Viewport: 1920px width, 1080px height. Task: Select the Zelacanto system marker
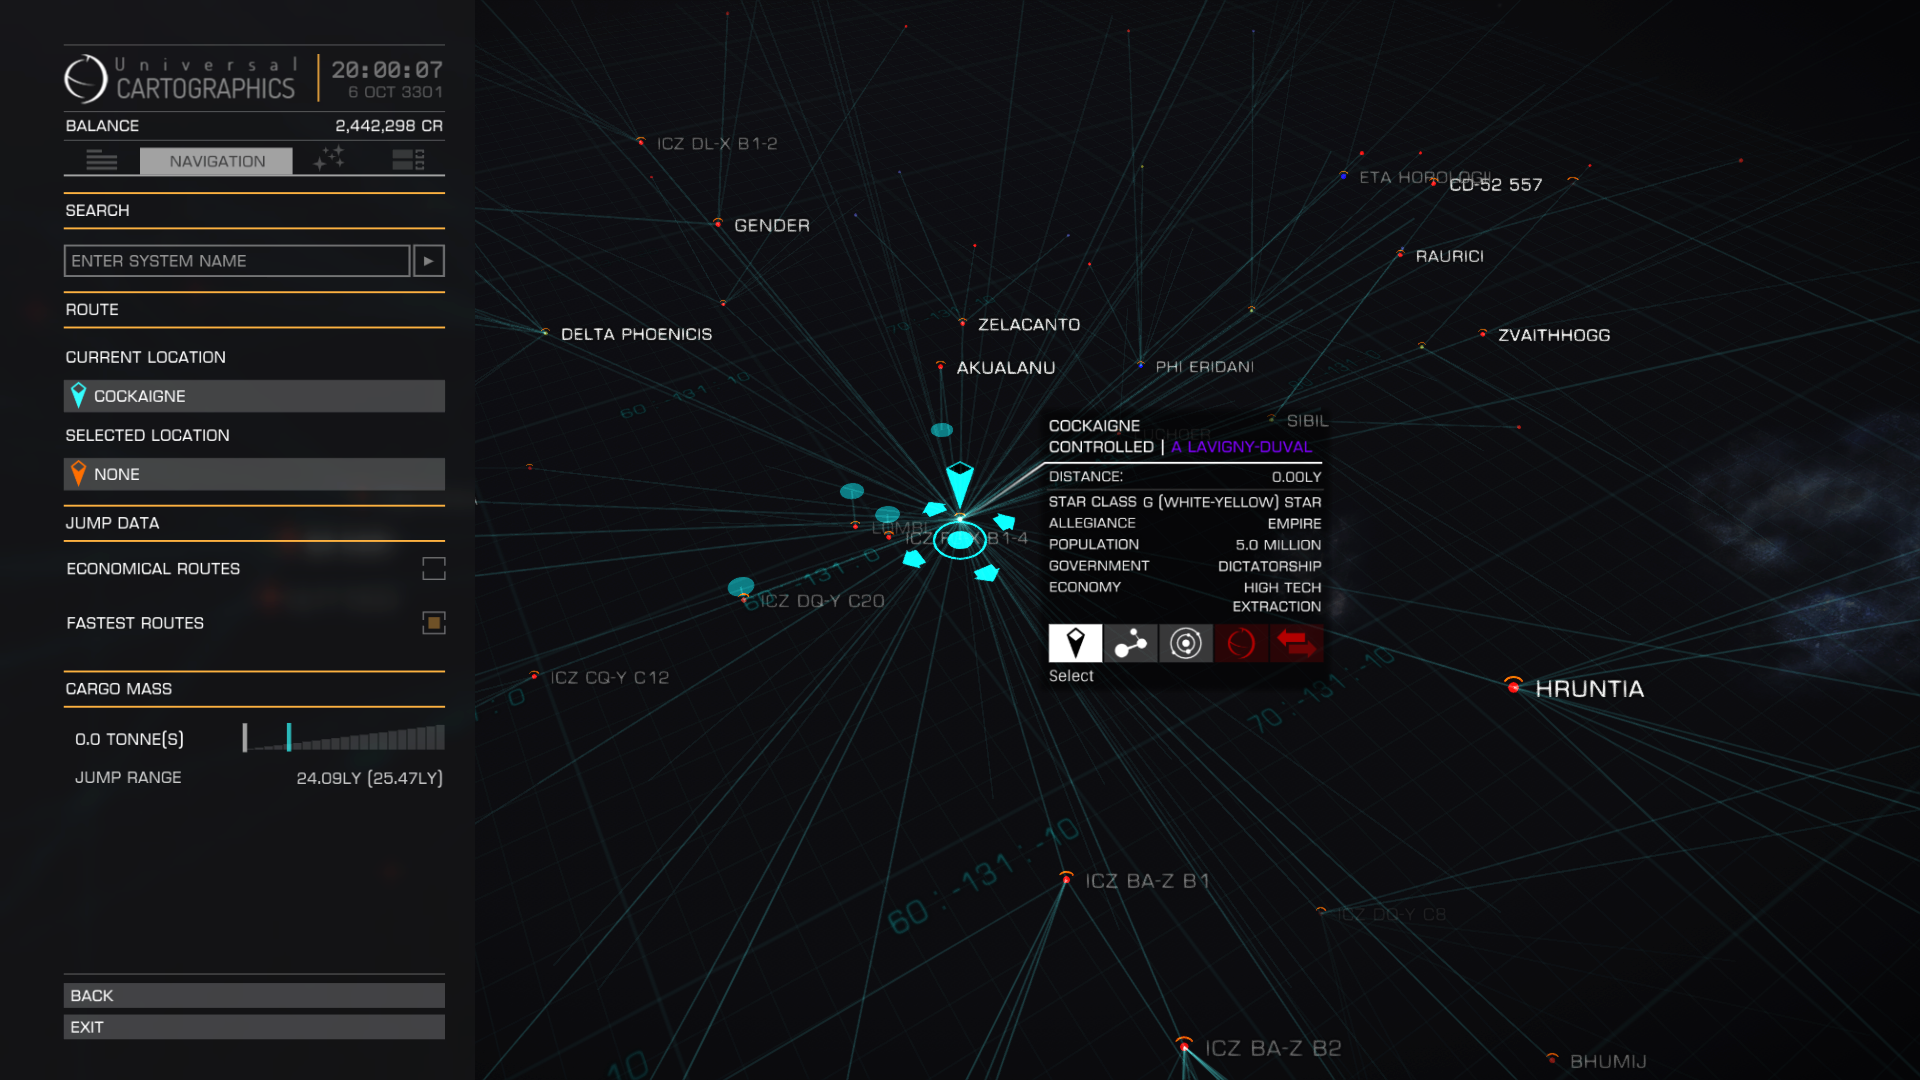[963, 322]
